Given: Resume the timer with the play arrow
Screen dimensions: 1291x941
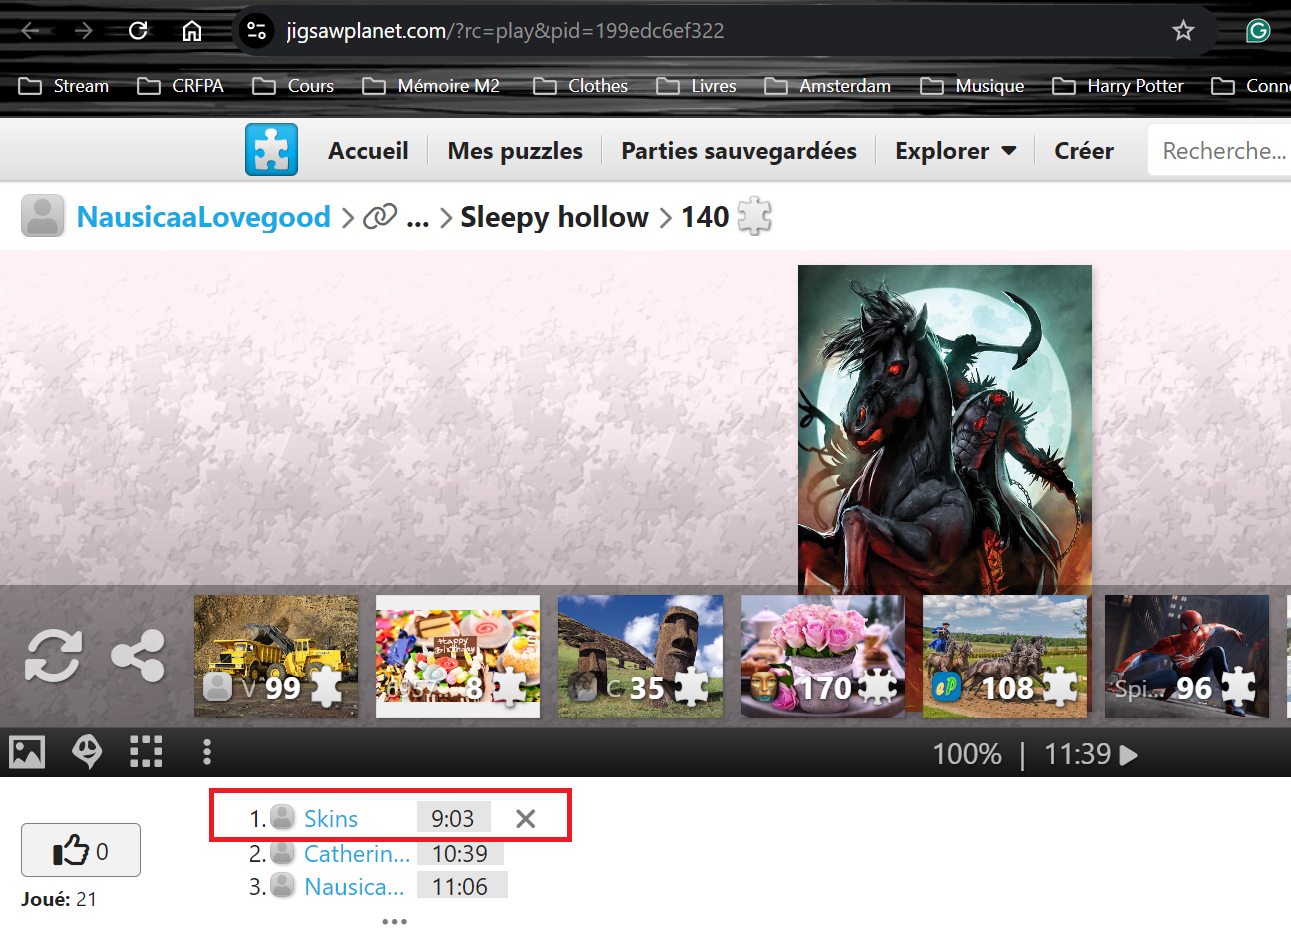Looking at the screenshot, I should (x=1129, y=754).
